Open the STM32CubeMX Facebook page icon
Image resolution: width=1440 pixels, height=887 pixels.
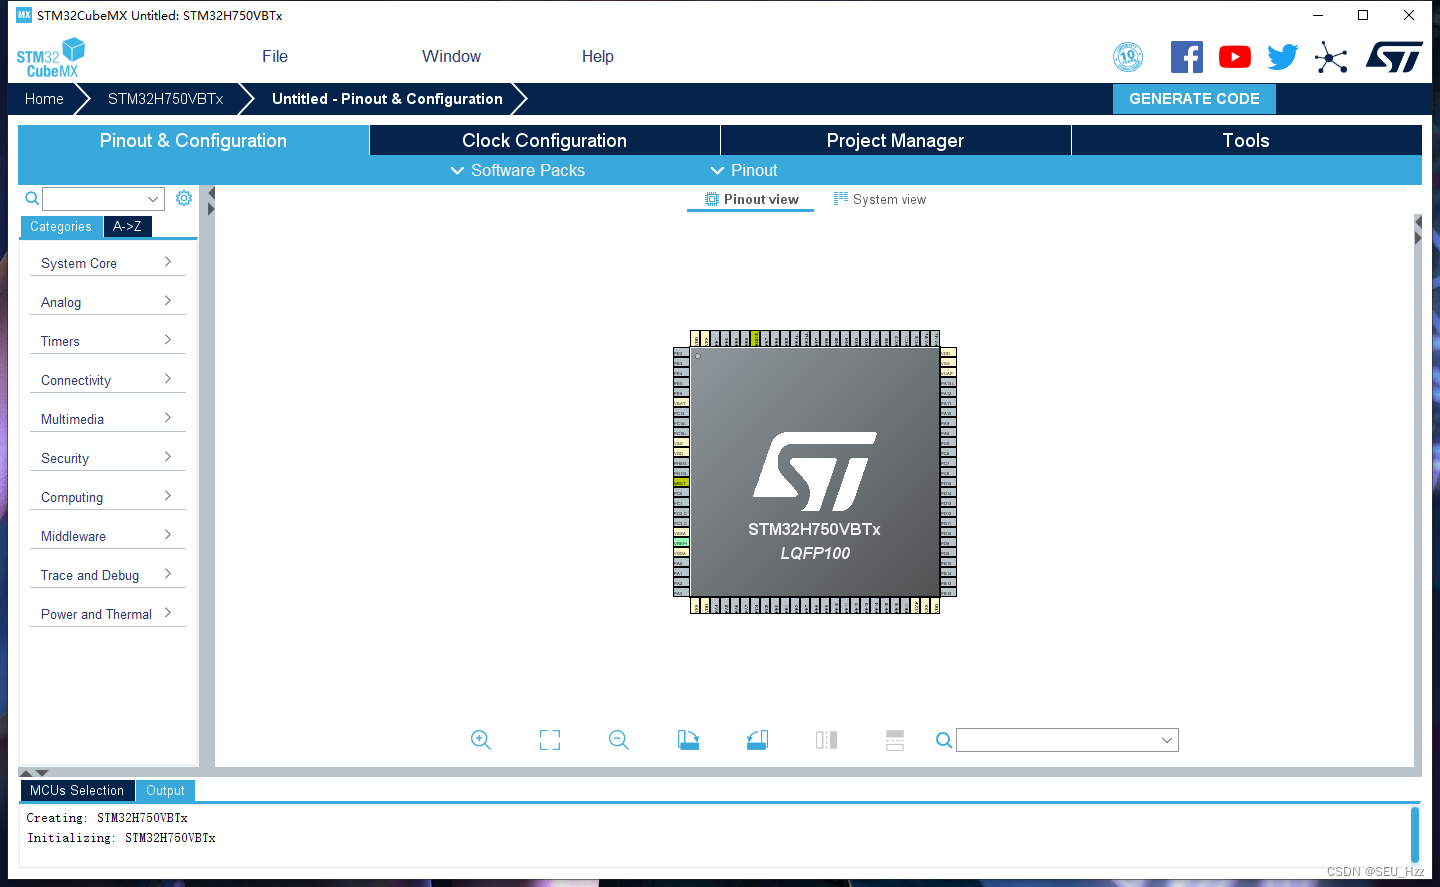point(1187,57)
